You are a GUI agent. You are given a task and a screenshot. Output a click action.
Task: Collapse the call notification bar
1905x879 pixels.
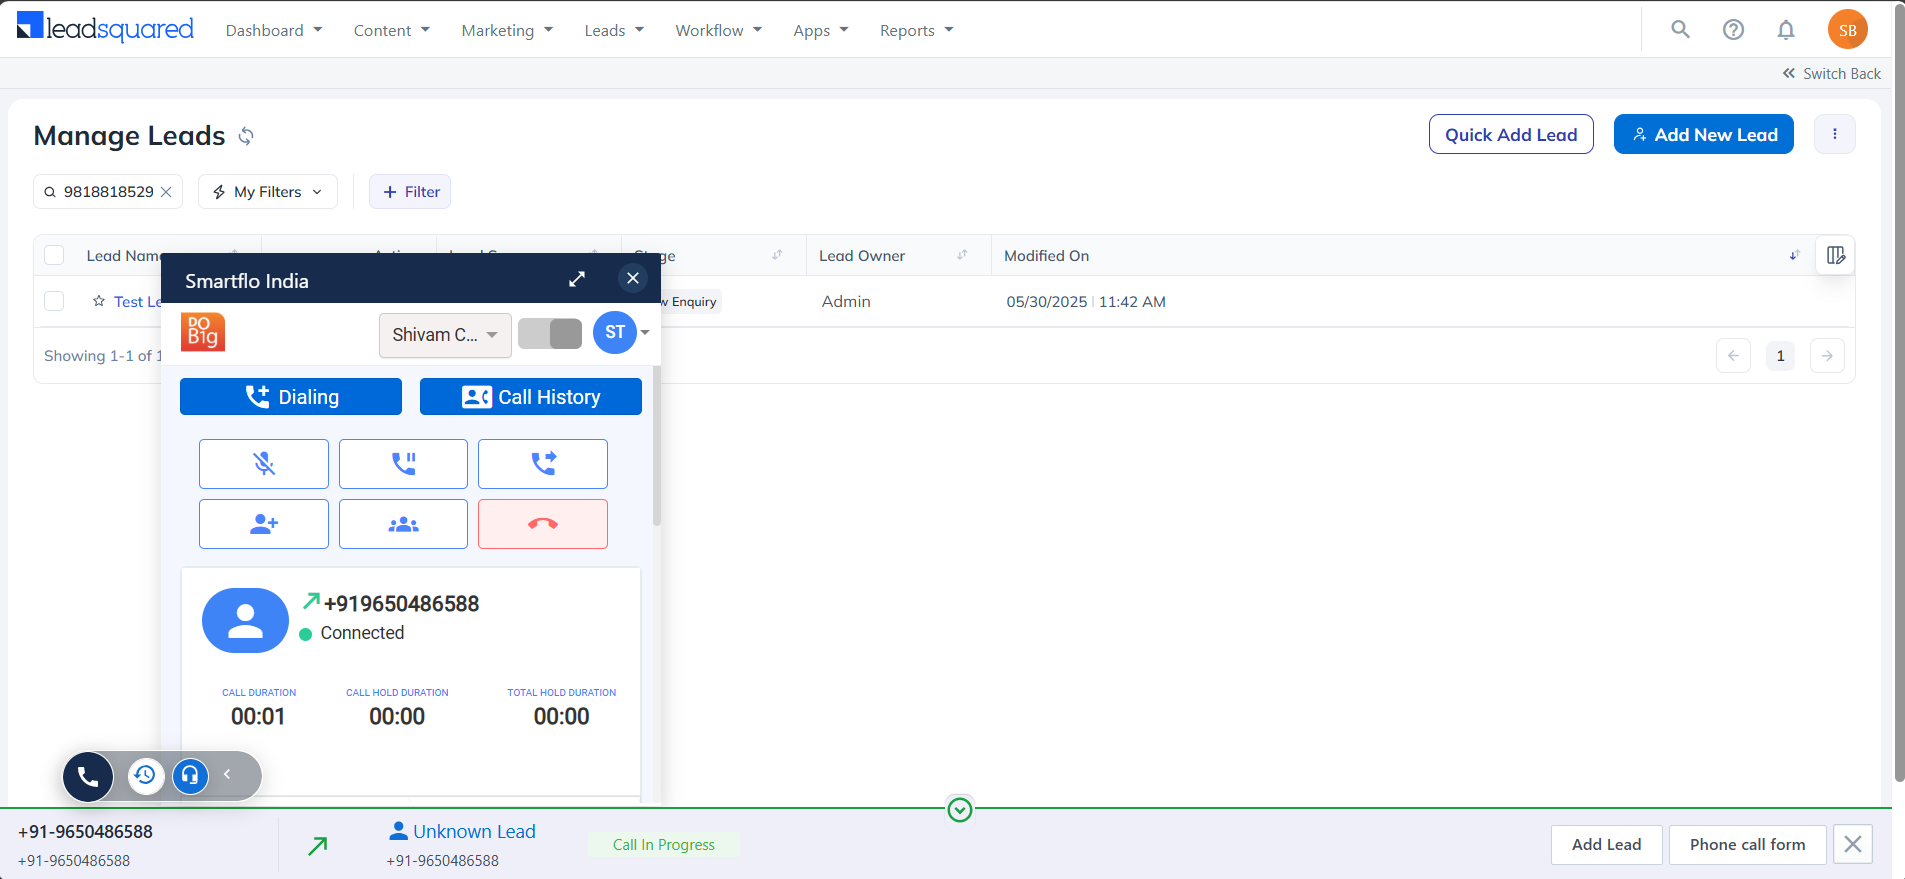(960, 809)
